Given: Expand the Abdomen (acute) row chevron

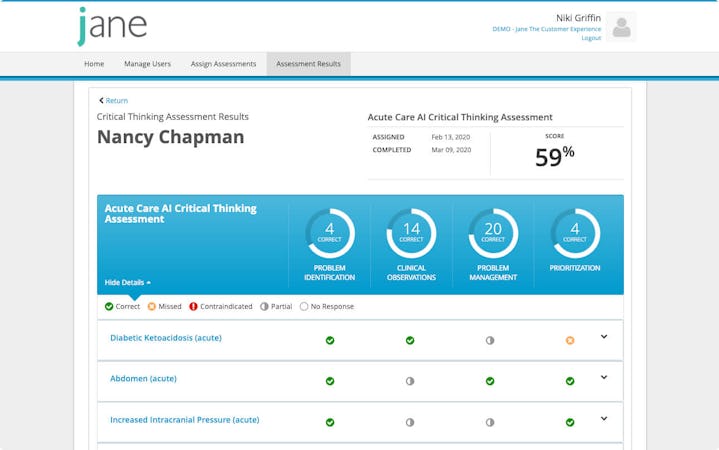Looking at the screenshot, I should click(x=604, y=378).
